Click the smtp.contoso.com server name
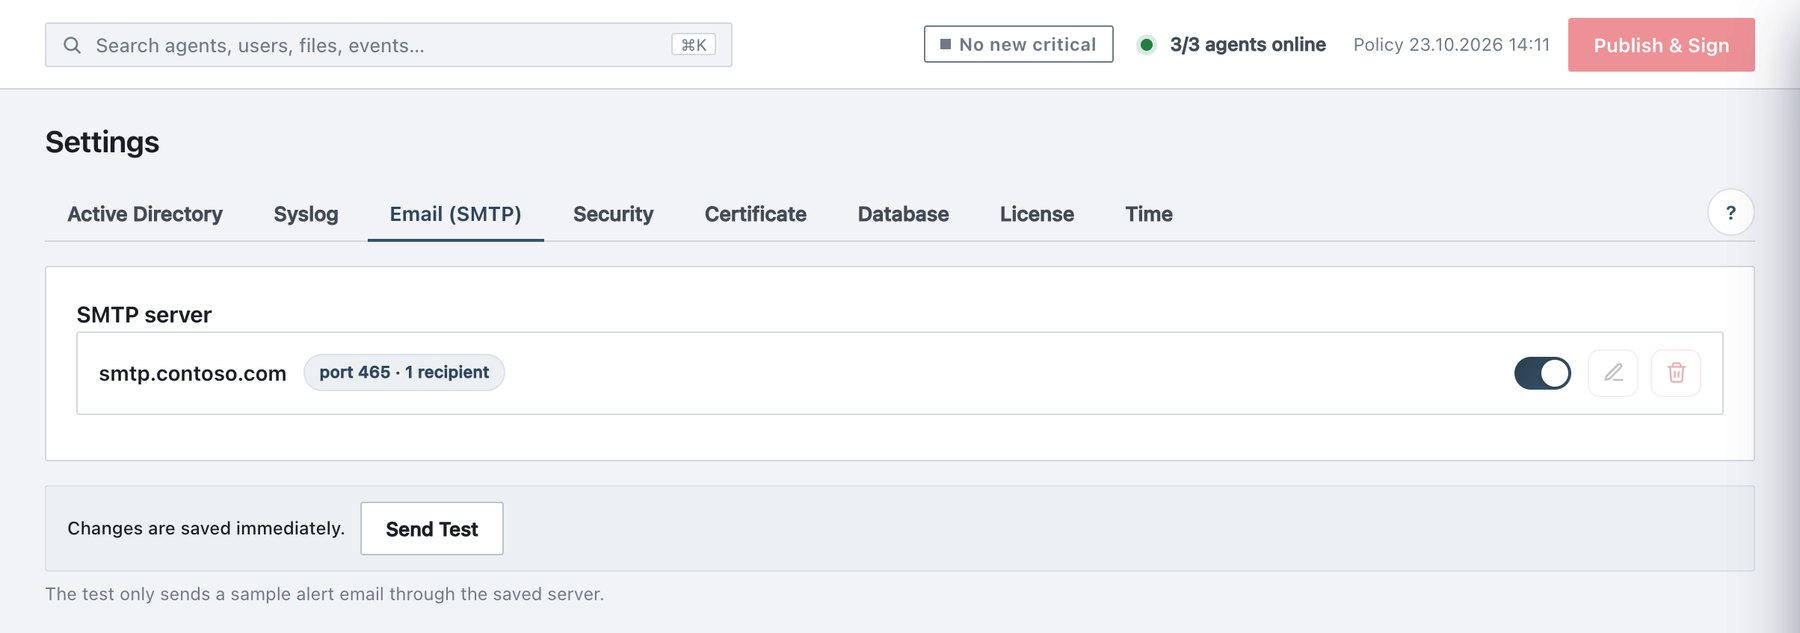The width and height of the screenshot is (1800, 633). pos(192,373)
